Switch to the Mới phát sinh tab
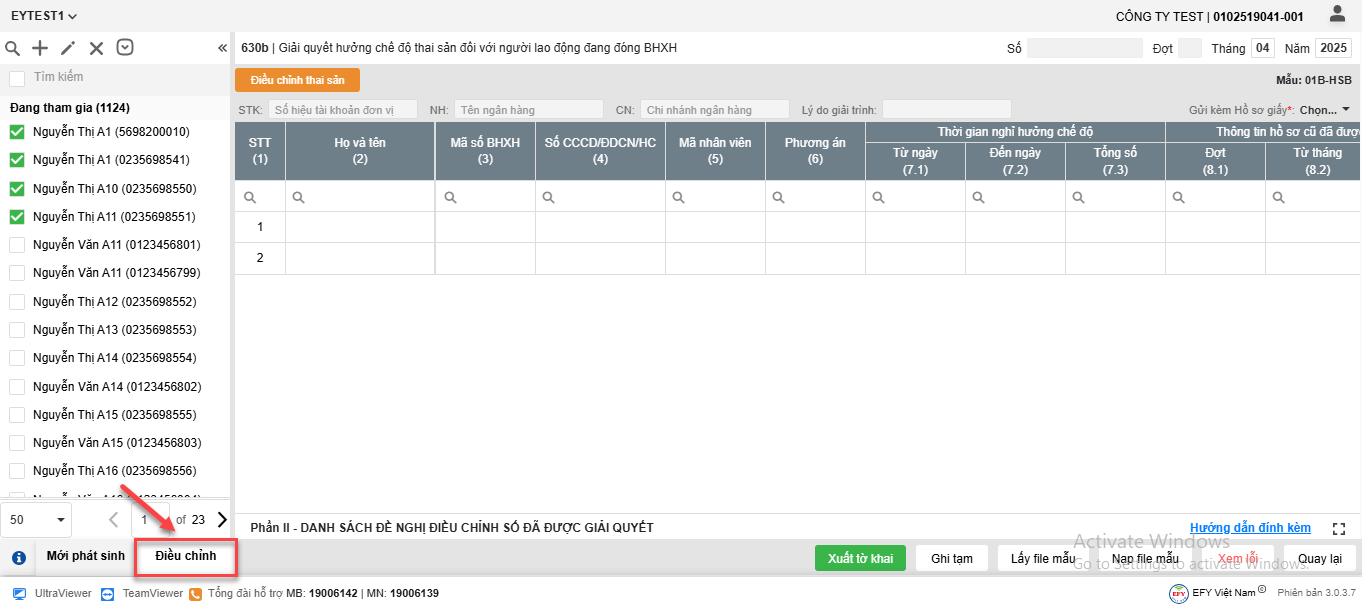 86,556
